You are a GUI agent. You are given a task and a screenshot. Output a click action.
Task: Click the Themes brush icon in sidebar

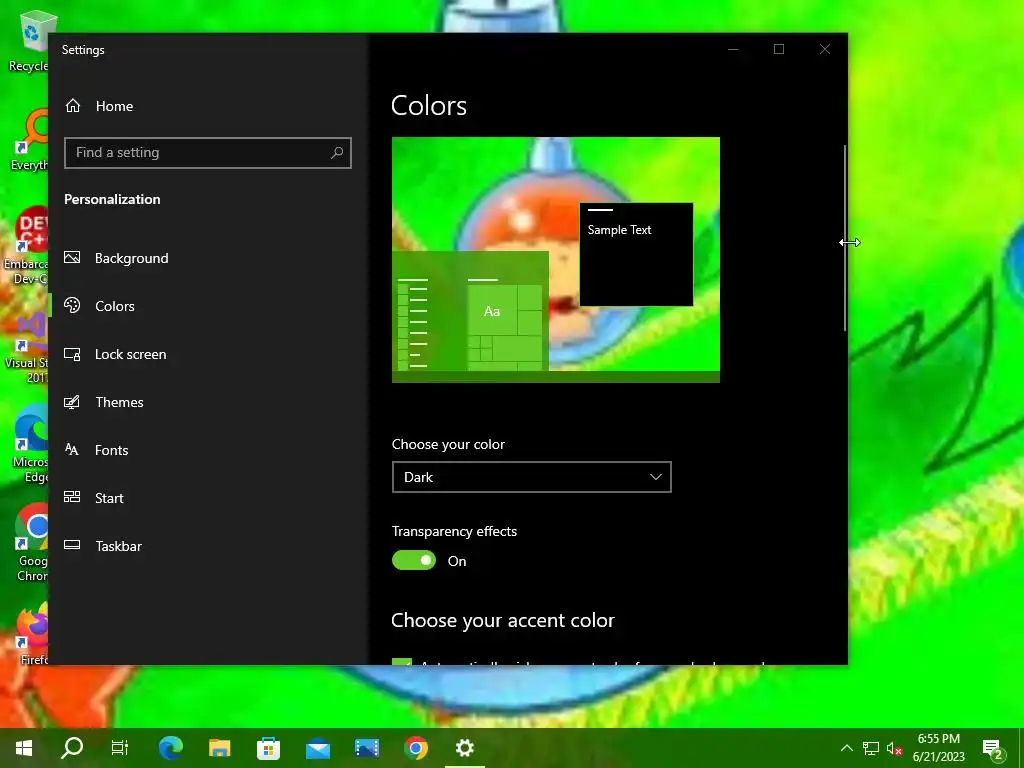[72, 402]
